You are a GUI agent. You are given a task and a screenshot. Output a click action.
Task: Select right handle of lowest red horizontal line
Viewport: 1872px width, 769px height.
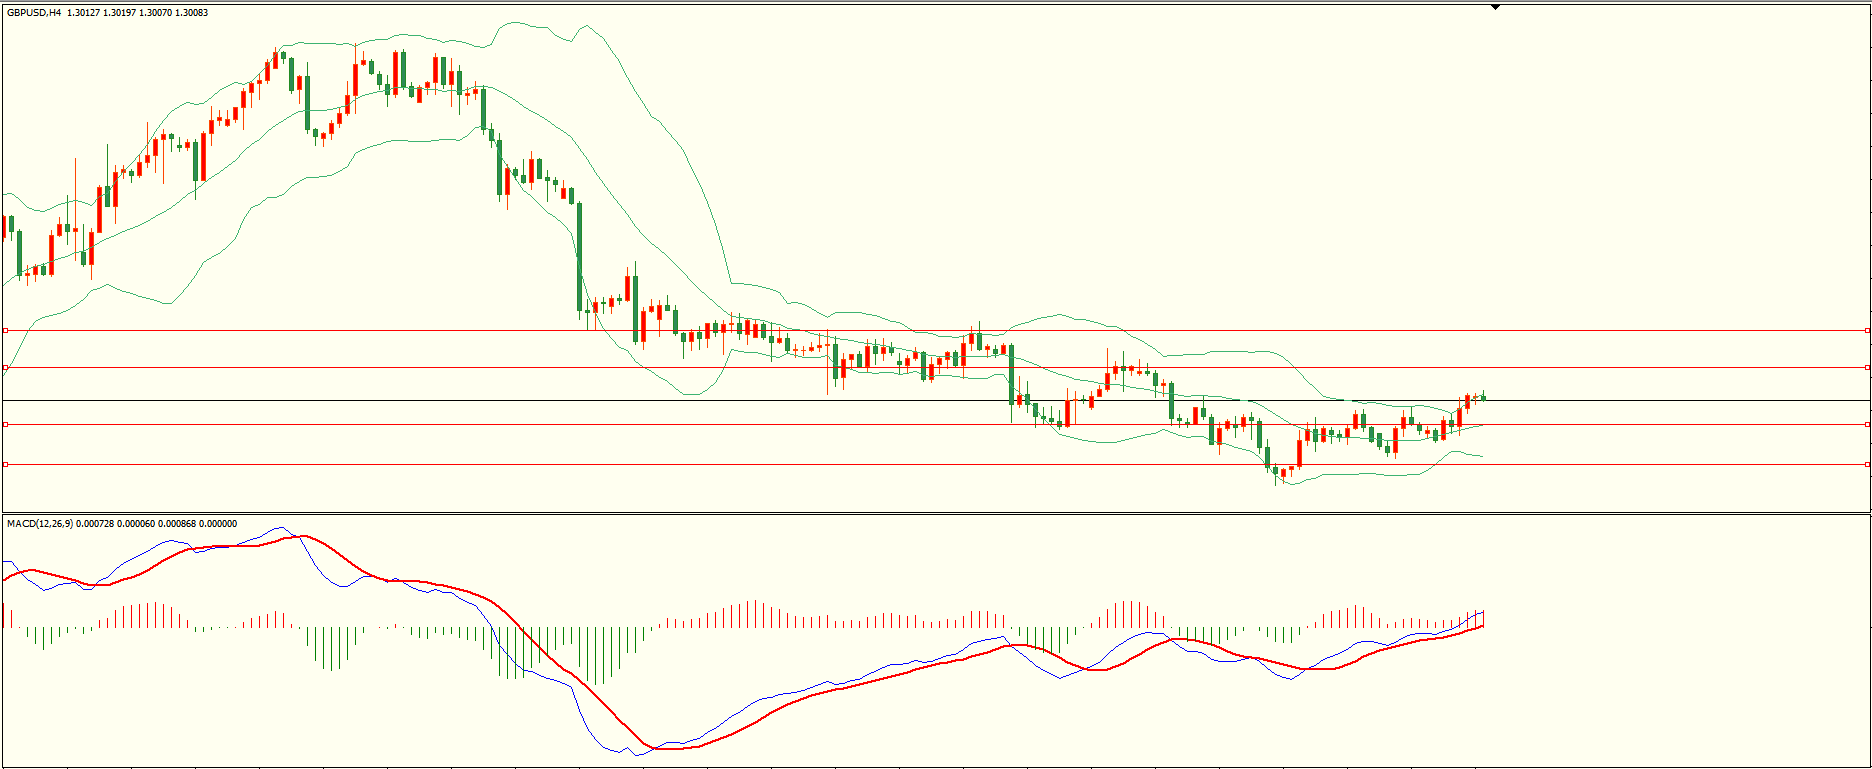(x=1867, y=464)
